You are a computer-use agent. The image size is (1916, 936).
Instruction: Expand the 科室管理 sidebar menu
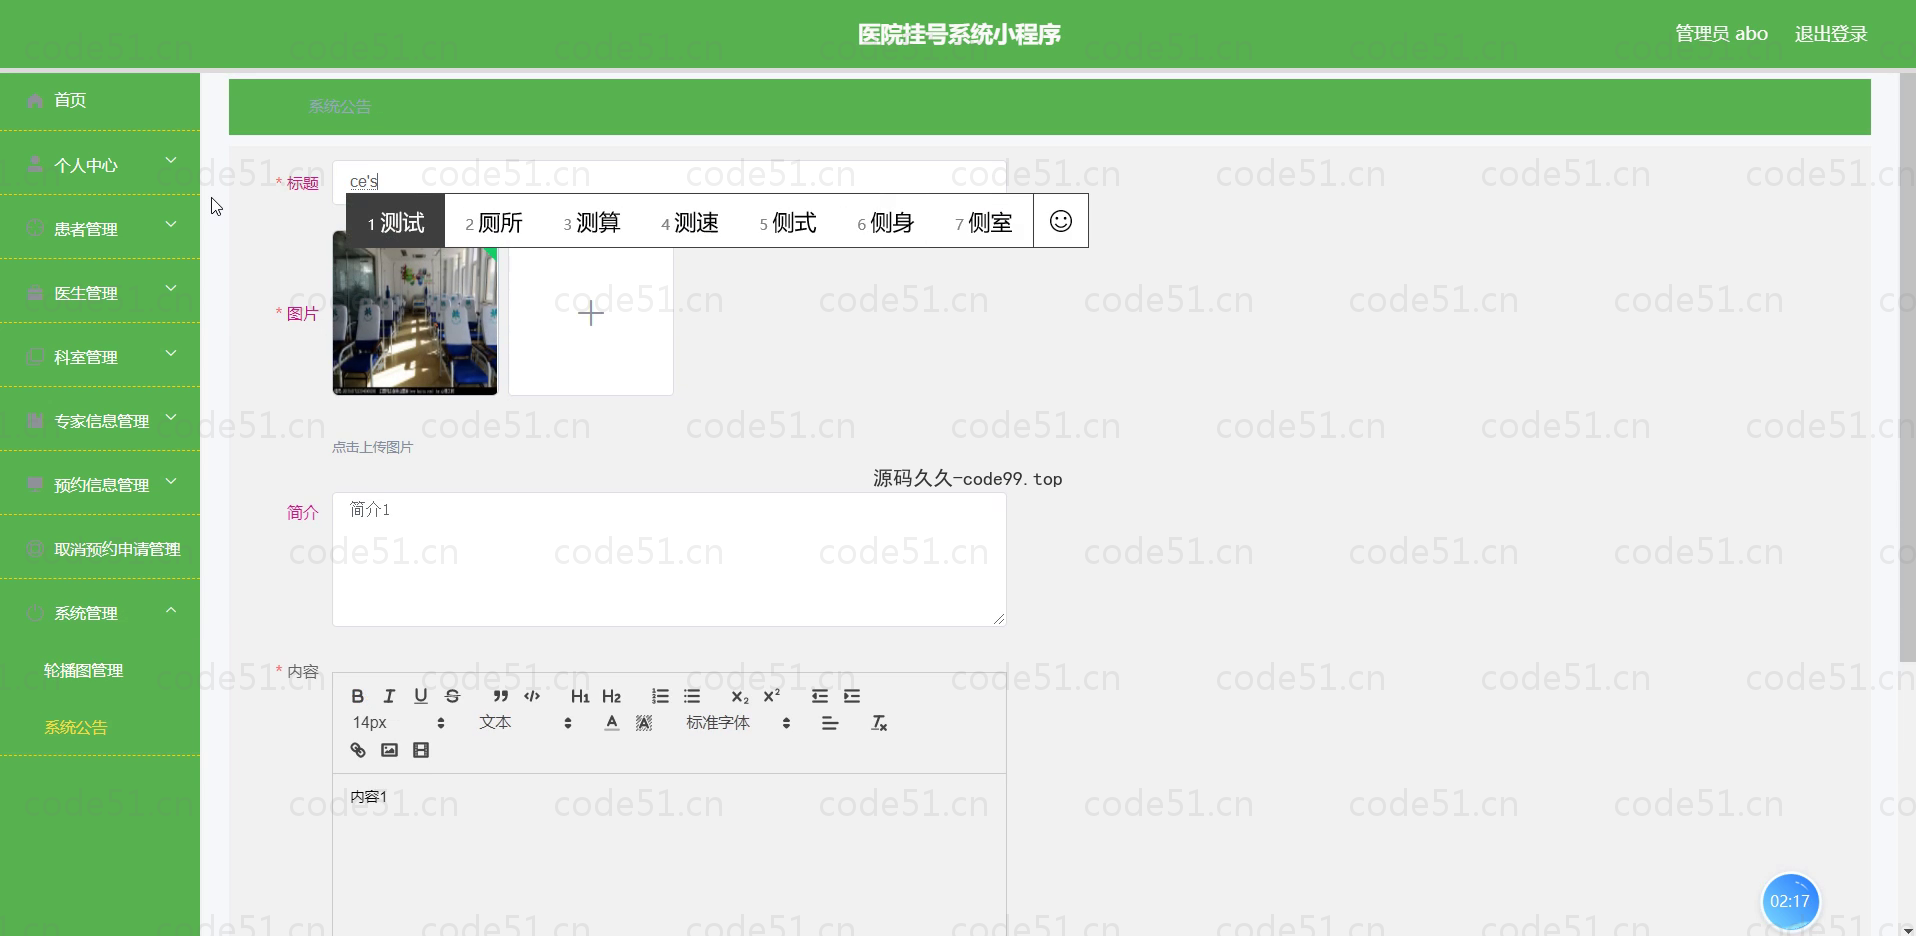[100, 356]
